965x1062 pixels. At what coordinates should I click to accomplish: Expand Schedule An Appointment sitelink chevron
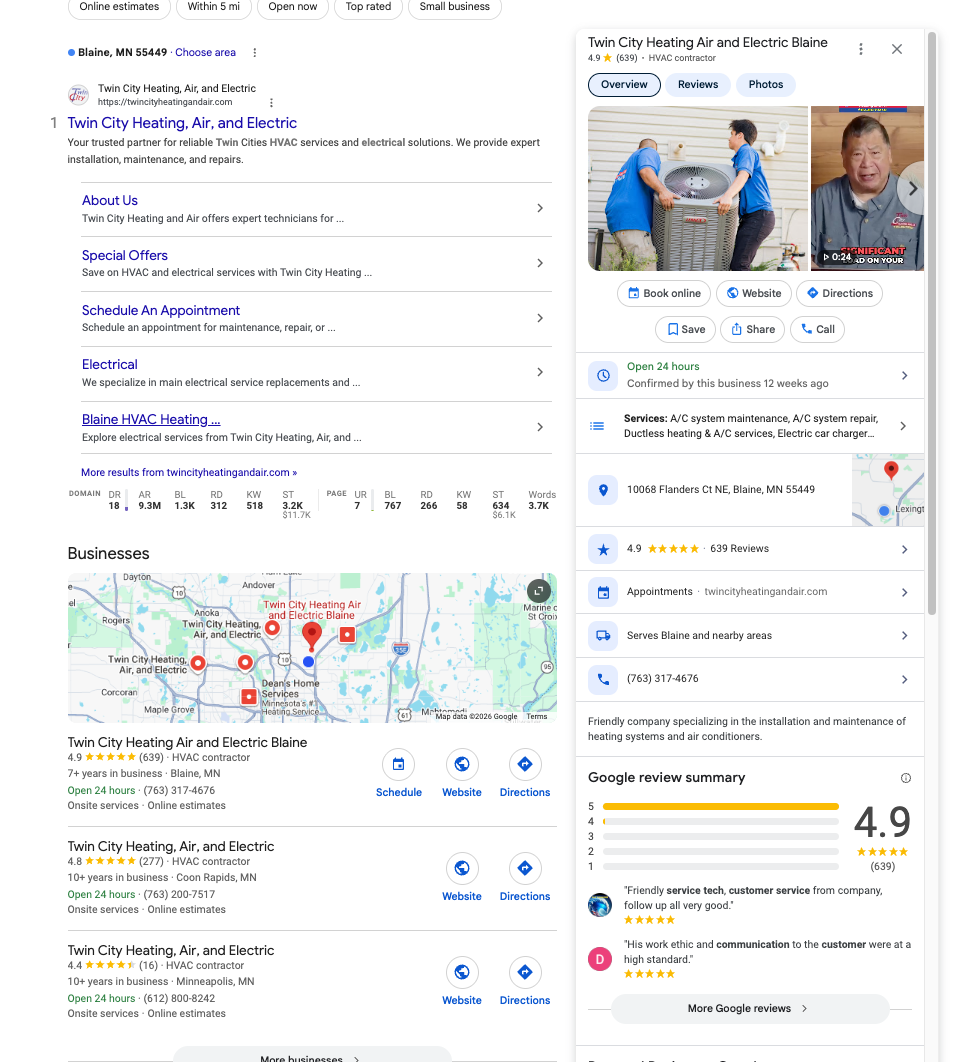pos(540,318)
